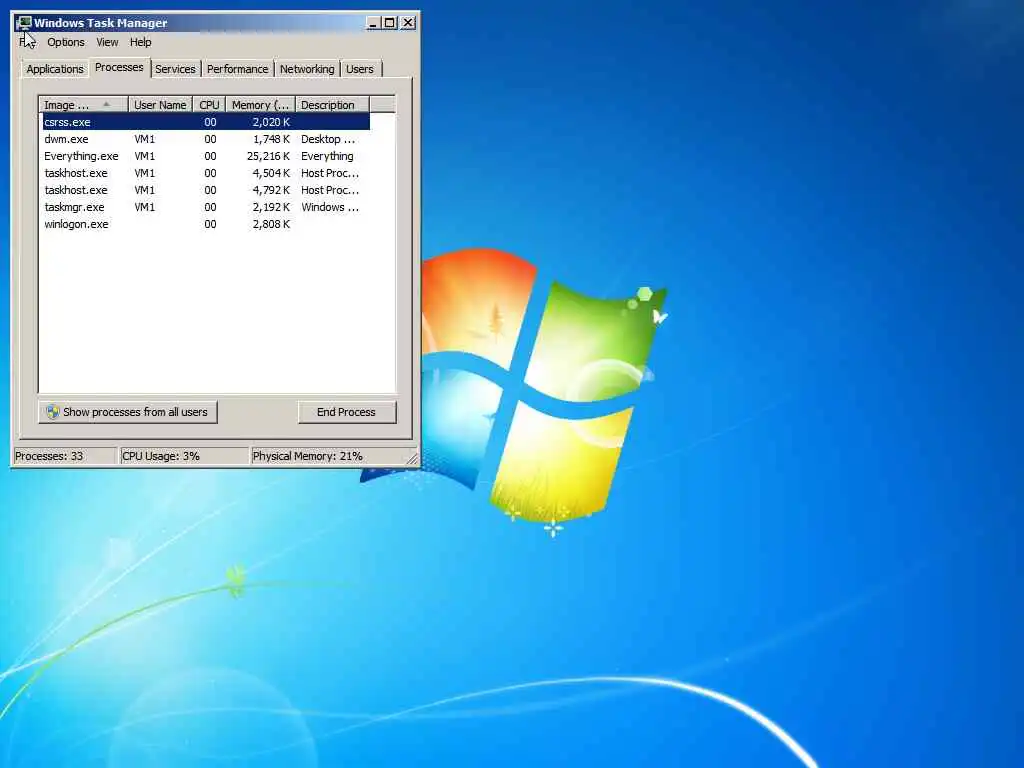
Task: Select the dwm.exe process
Action: click(206, 139)
